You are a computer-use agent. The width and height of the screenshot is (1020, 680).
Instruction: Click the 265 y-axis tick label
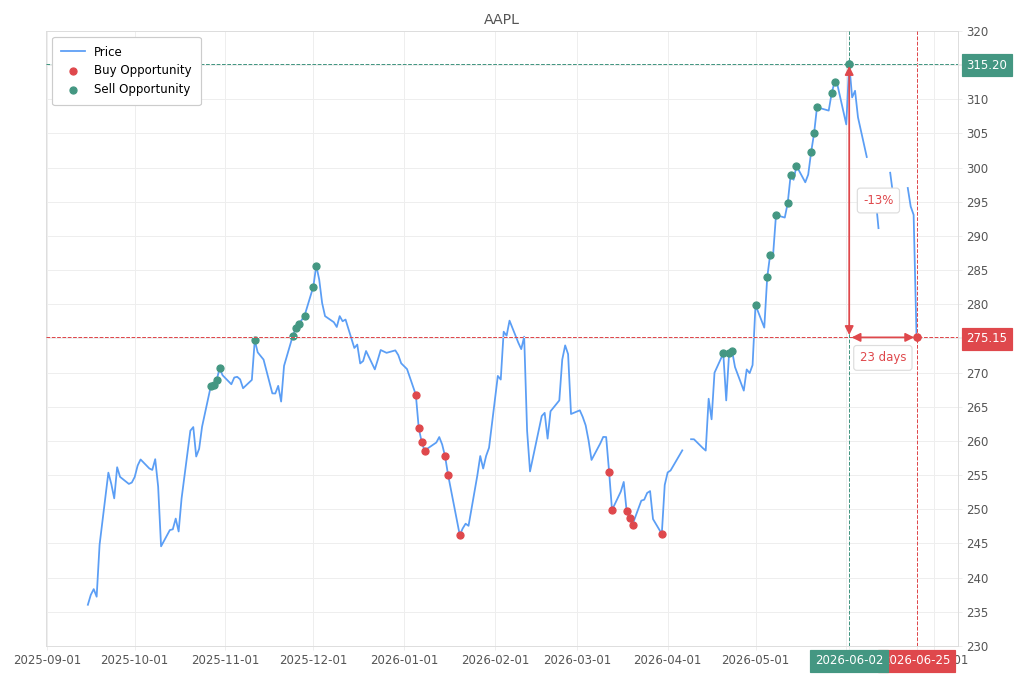point(977,407)
